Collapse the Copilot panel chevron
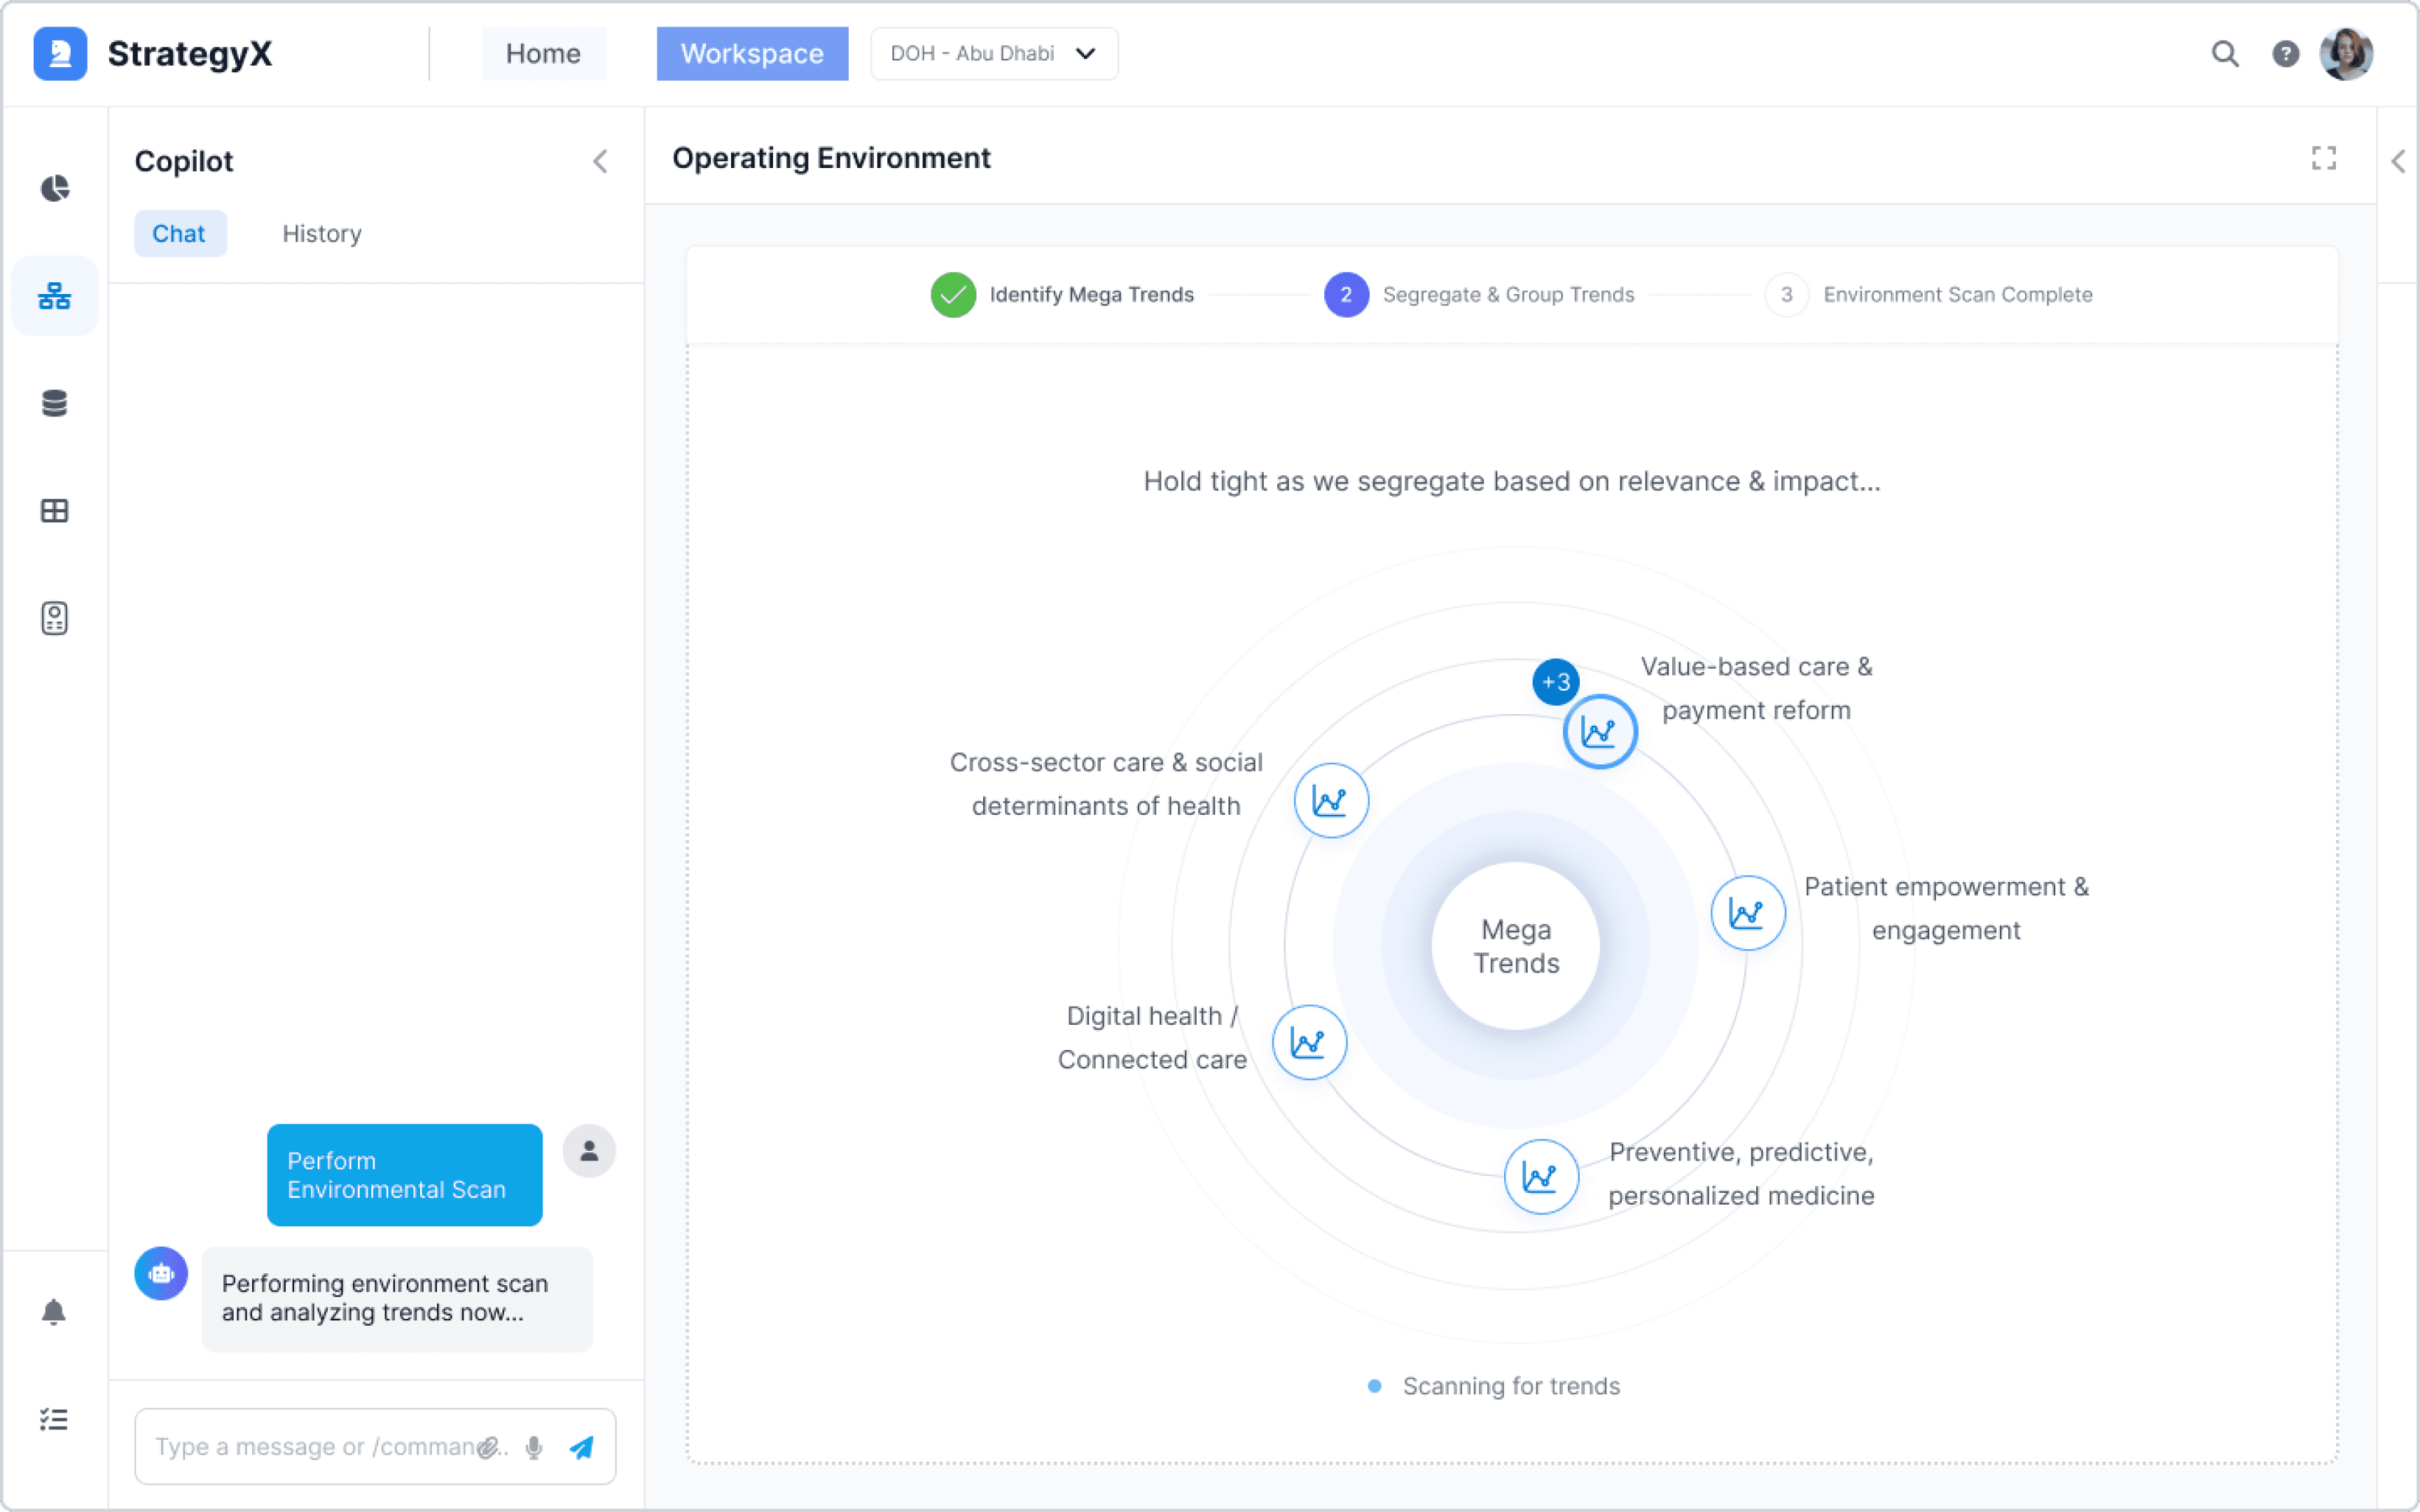Viewport: 2420px width, 1512px height. point(600,161)
